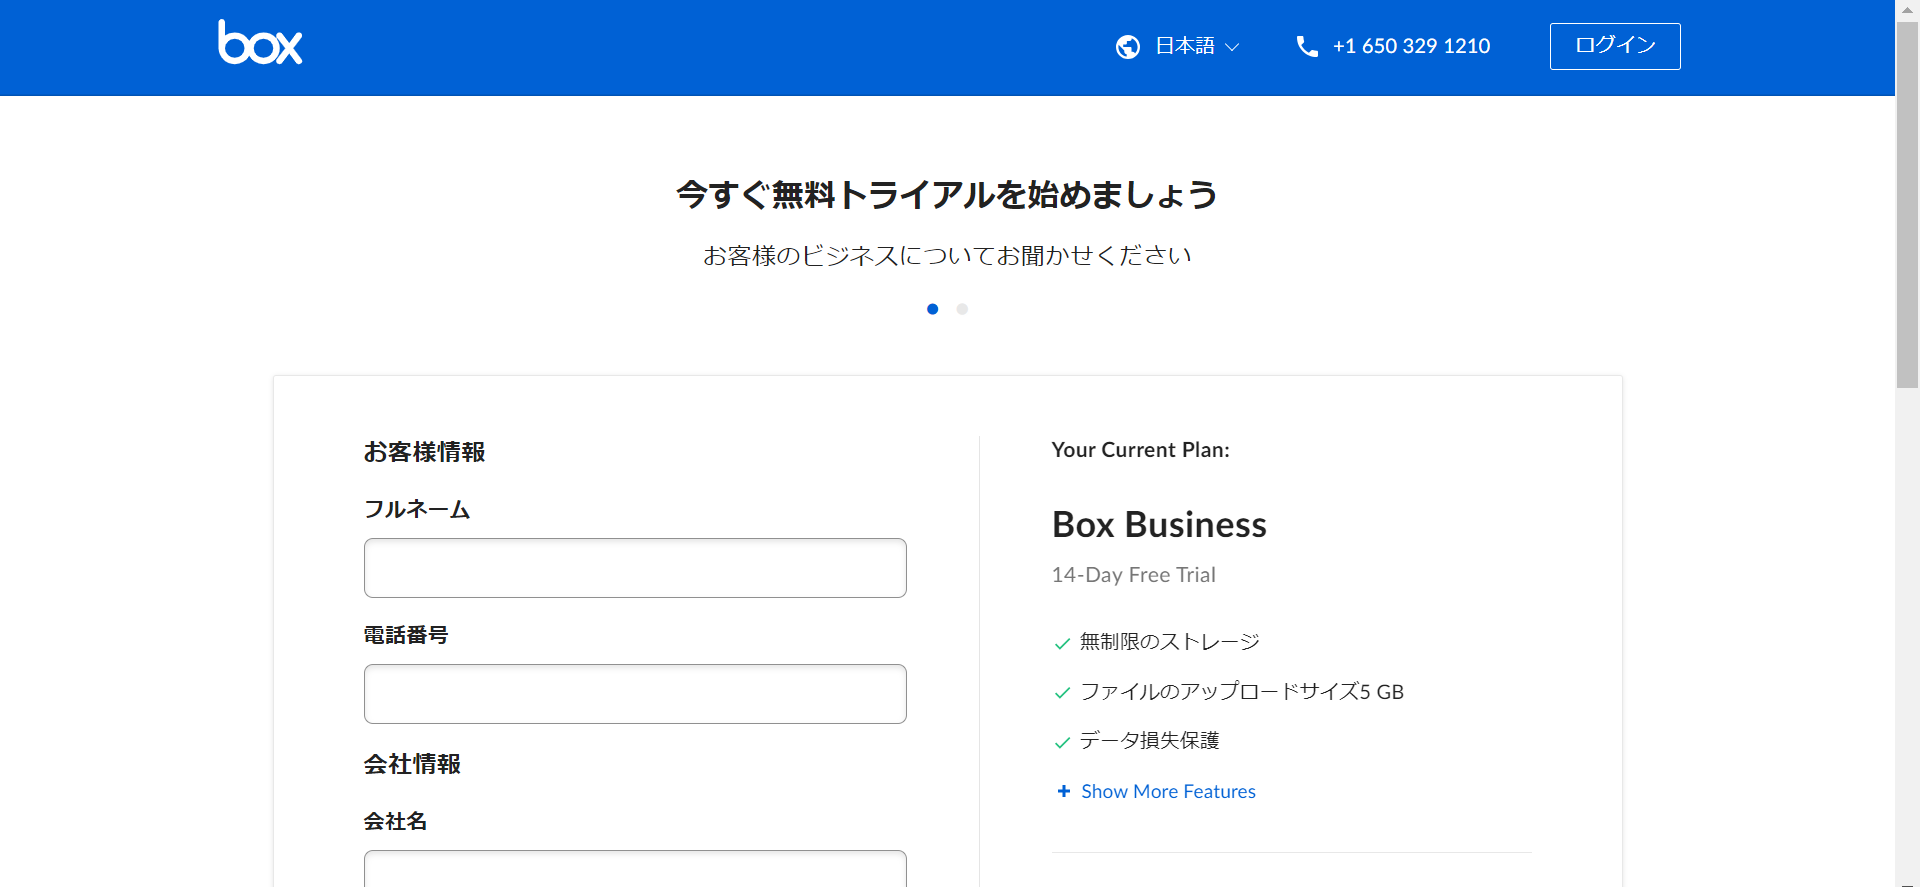Click the globe language icon
This screenshot has height=887, width=1920.
coord(1128,47)
